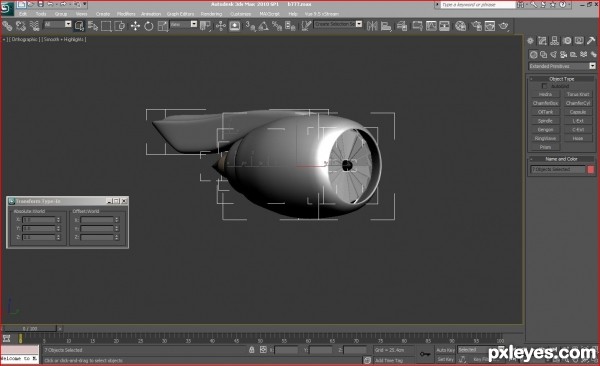The height and width of the screenshot is (366, 600).
Task: Select the Cameras create category icon
Action: click(x=563, y=54)
